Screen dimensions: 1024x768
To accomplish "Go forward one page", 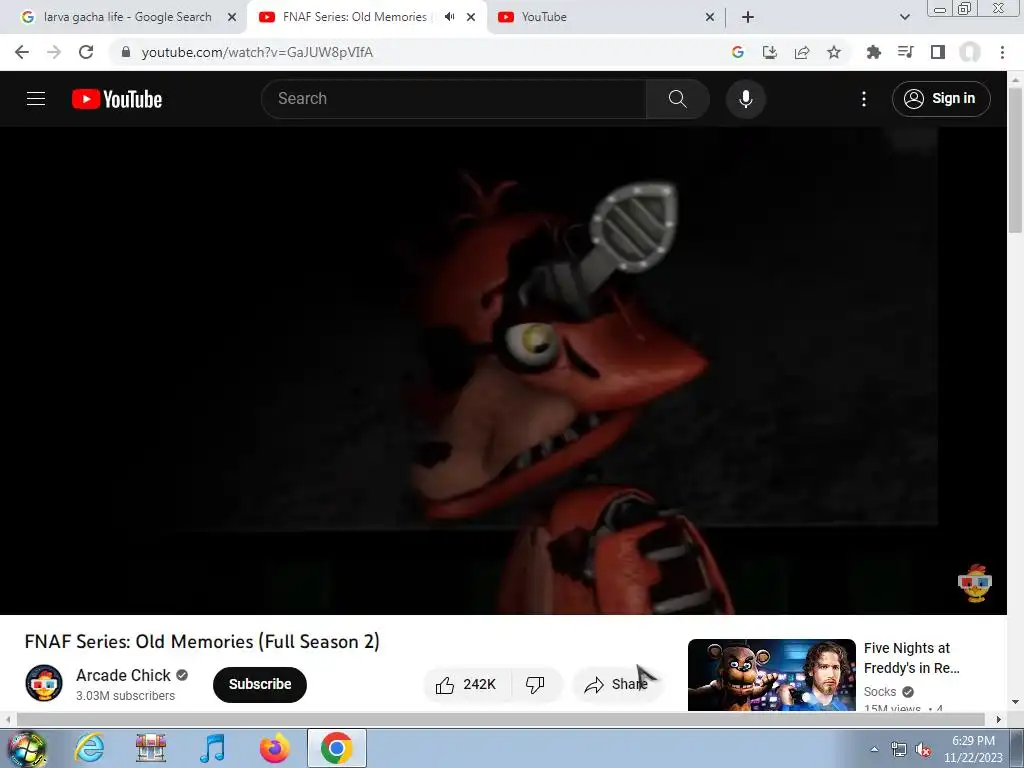I will (54, 52).
